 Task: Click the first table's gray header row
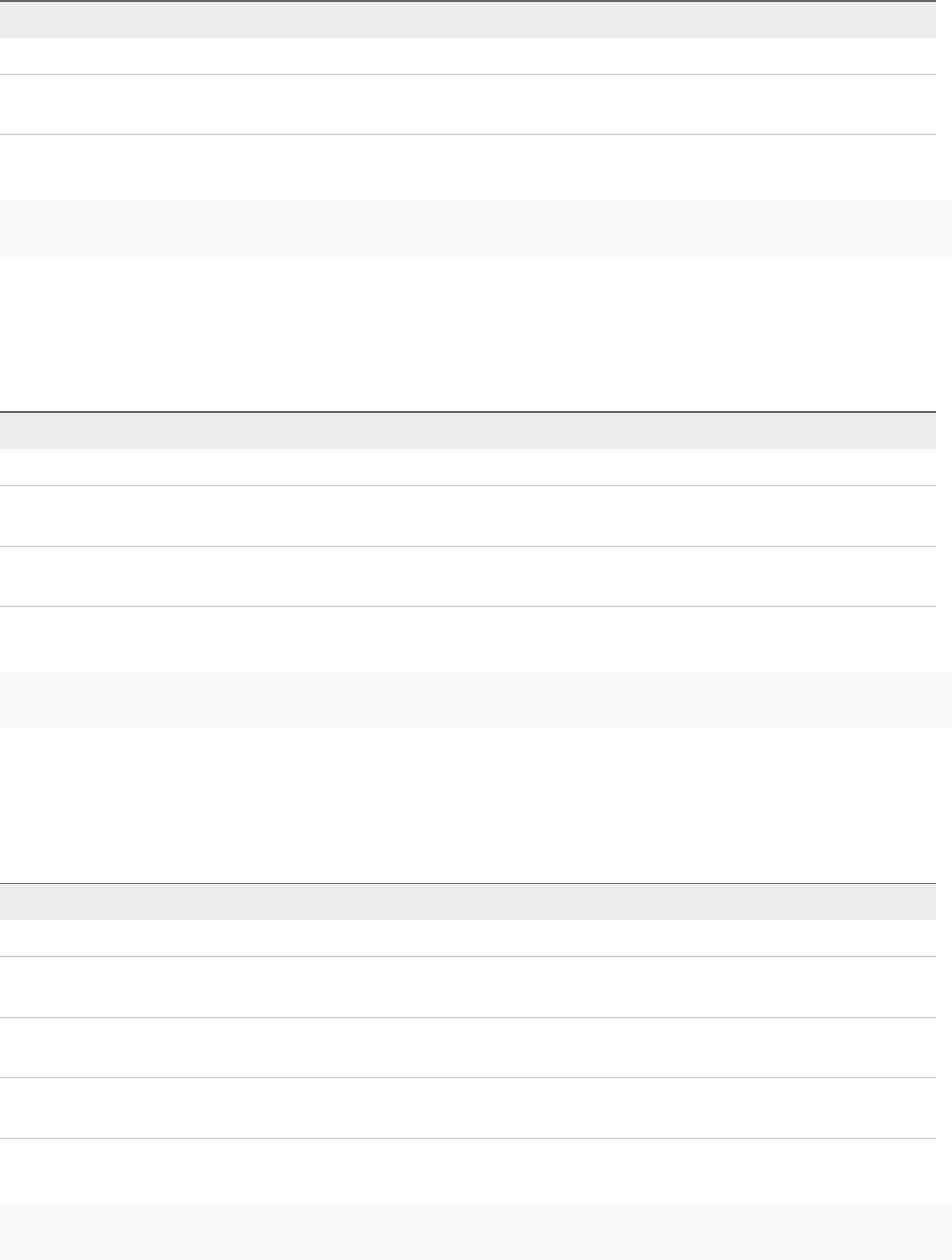(x=468, y=20)
